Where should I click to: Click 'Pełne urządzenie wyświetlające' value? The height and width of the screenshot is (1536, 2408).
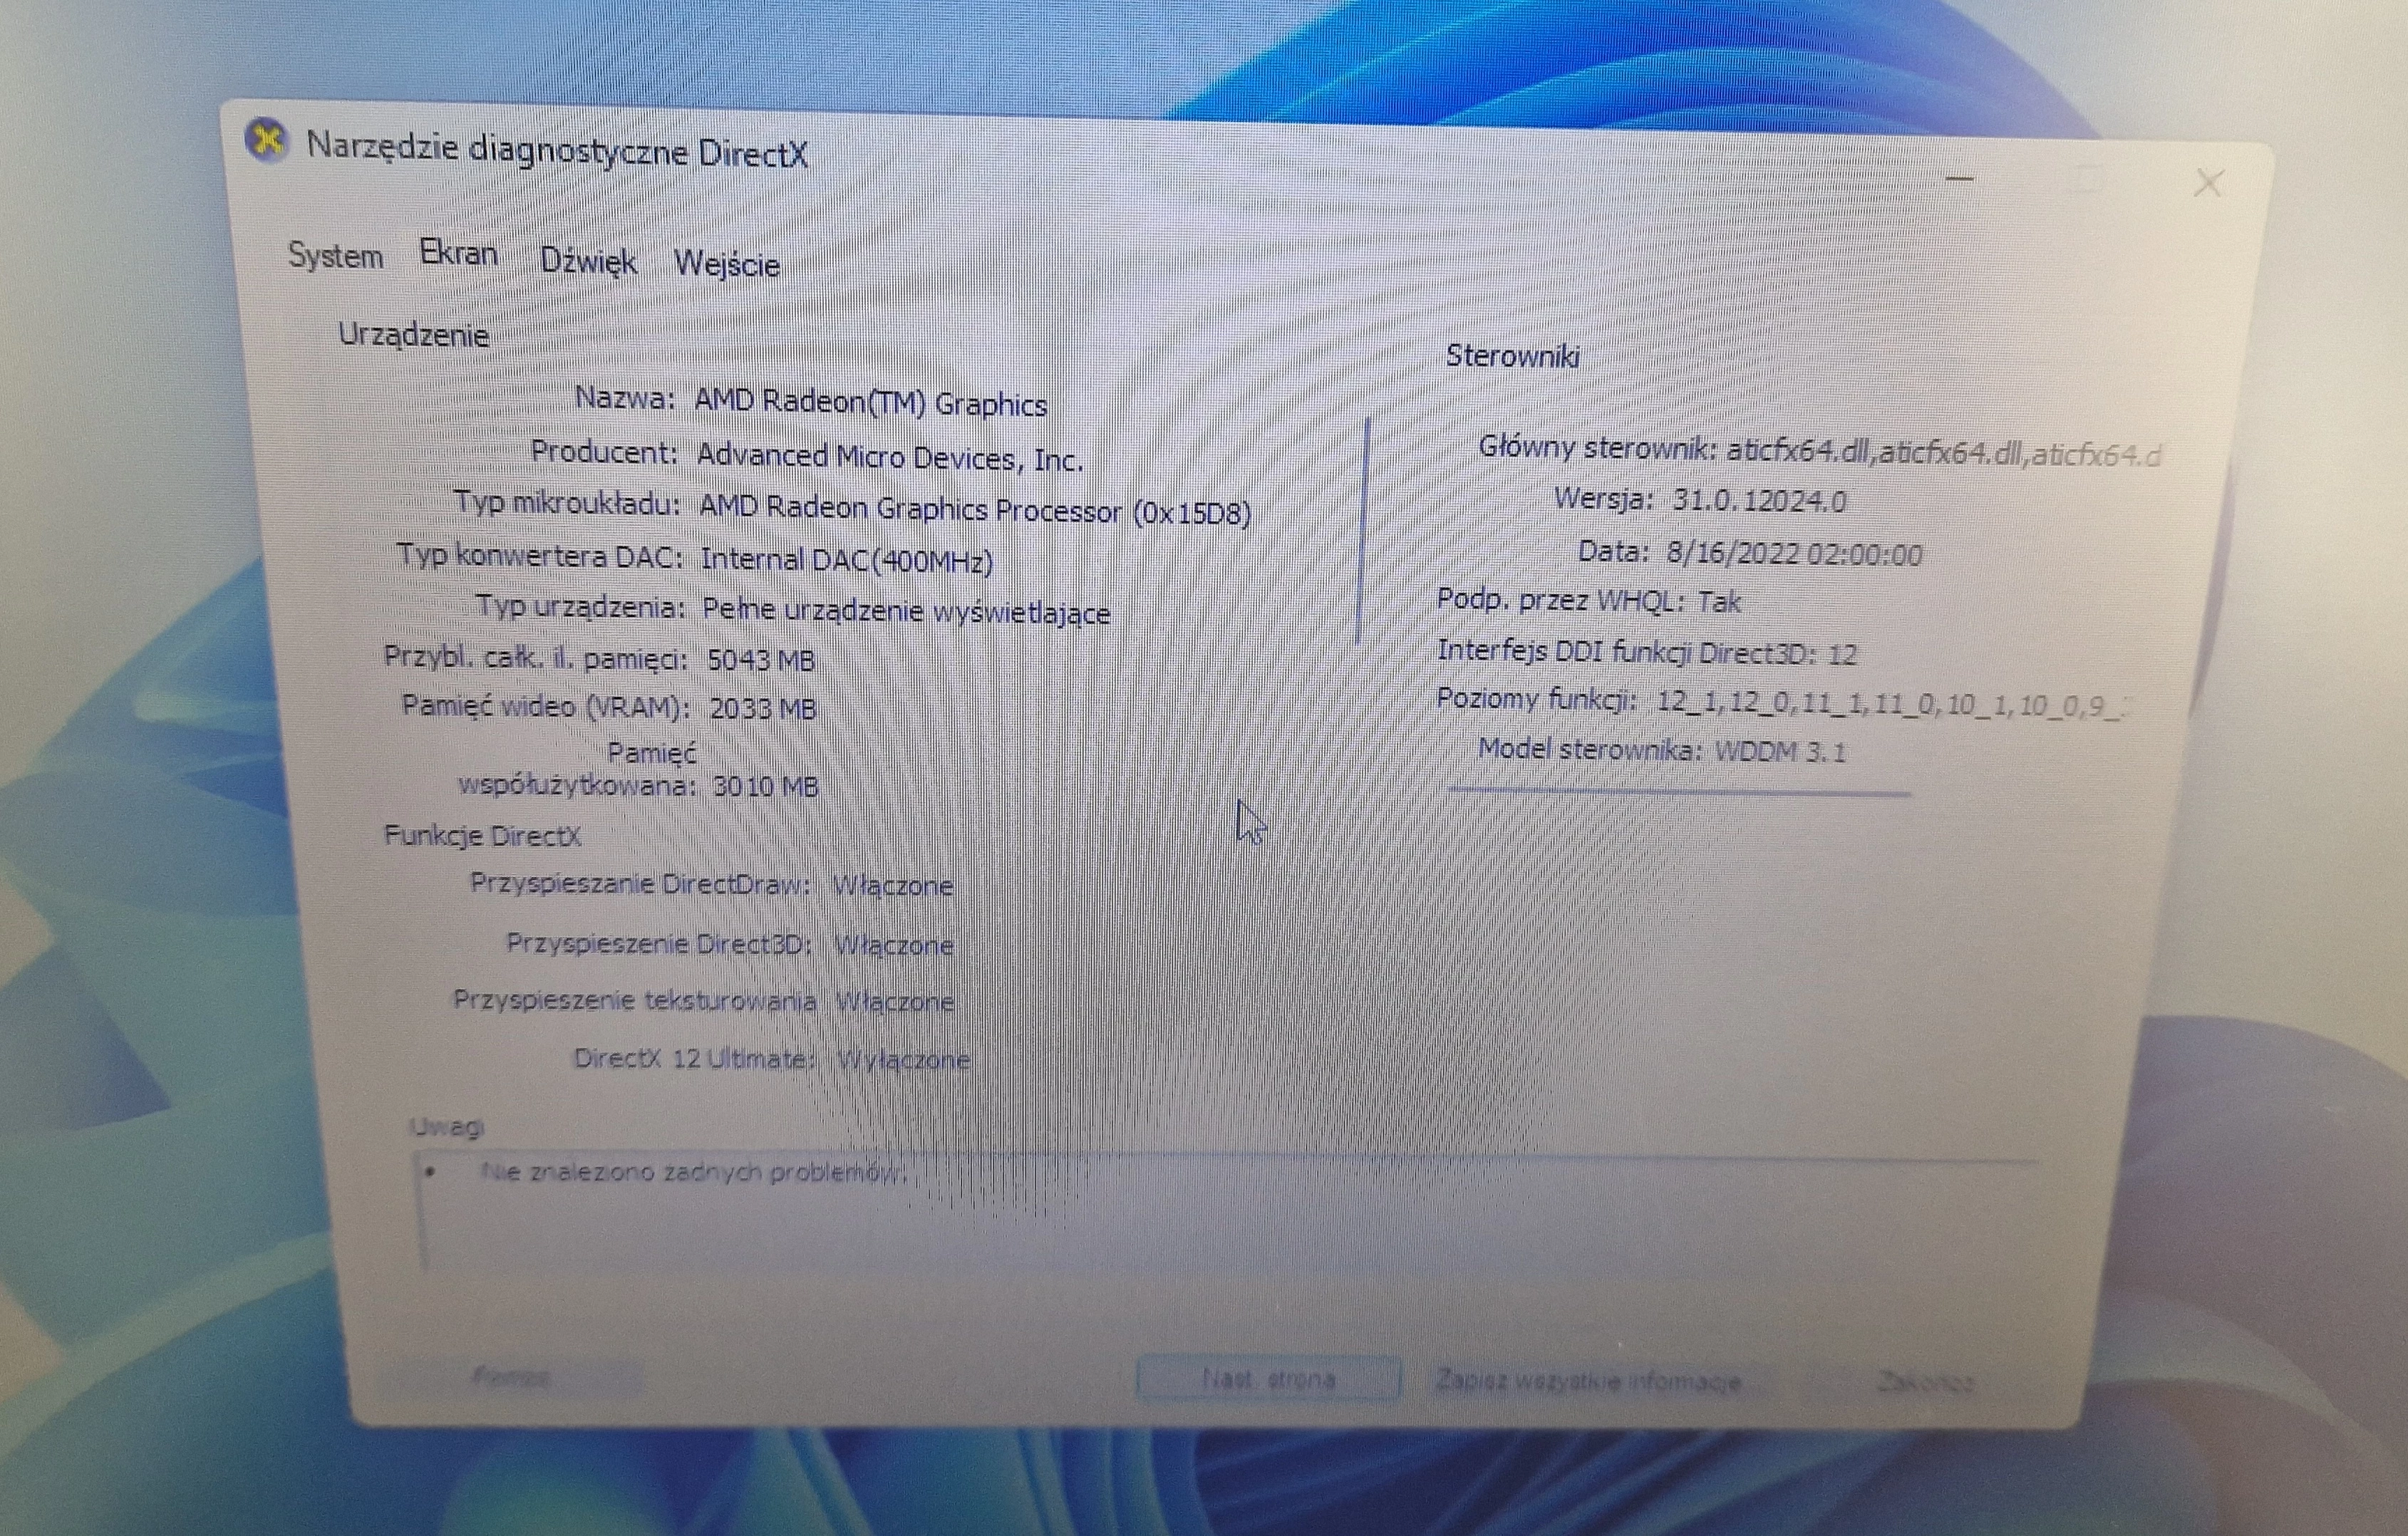pyautogui.click(x=906, y=610)
